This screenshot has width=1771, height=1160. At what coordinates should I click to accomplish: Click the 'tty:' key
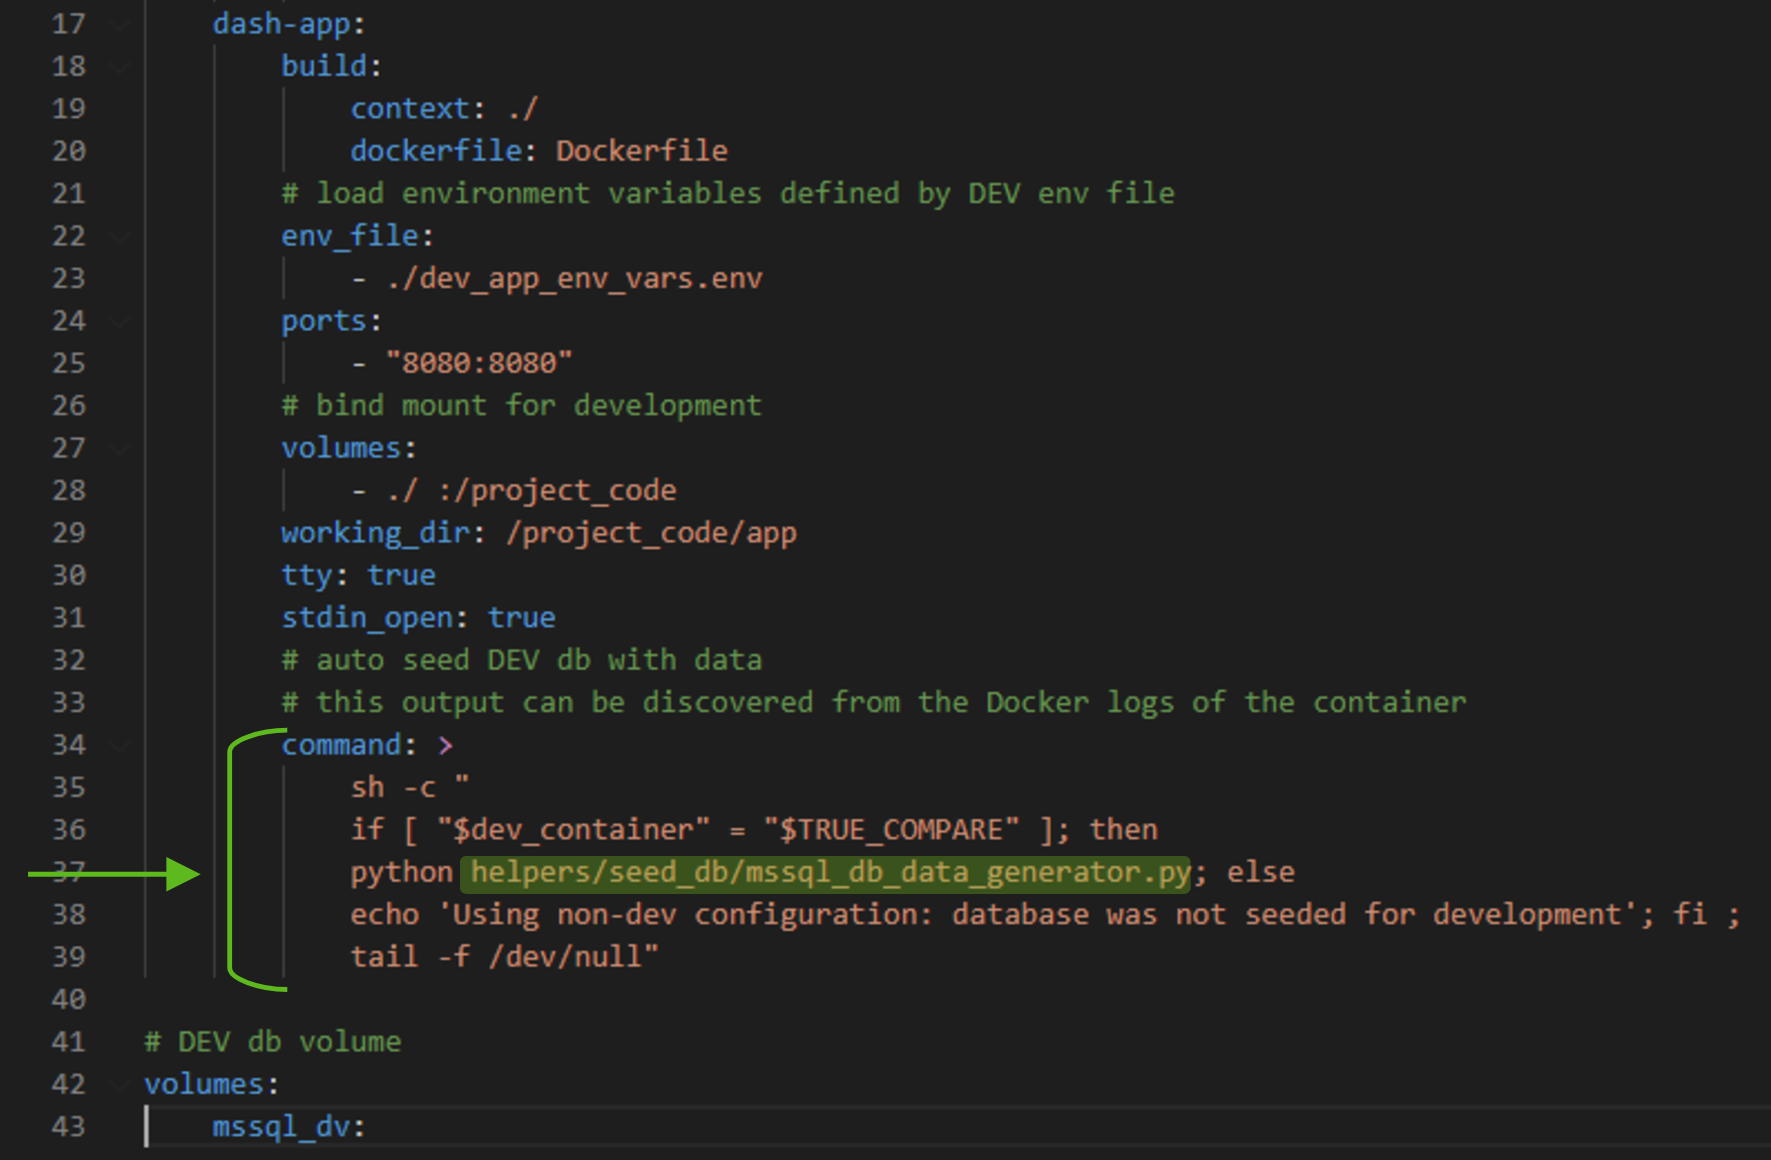pyautogui.click(x=314, y=576)
